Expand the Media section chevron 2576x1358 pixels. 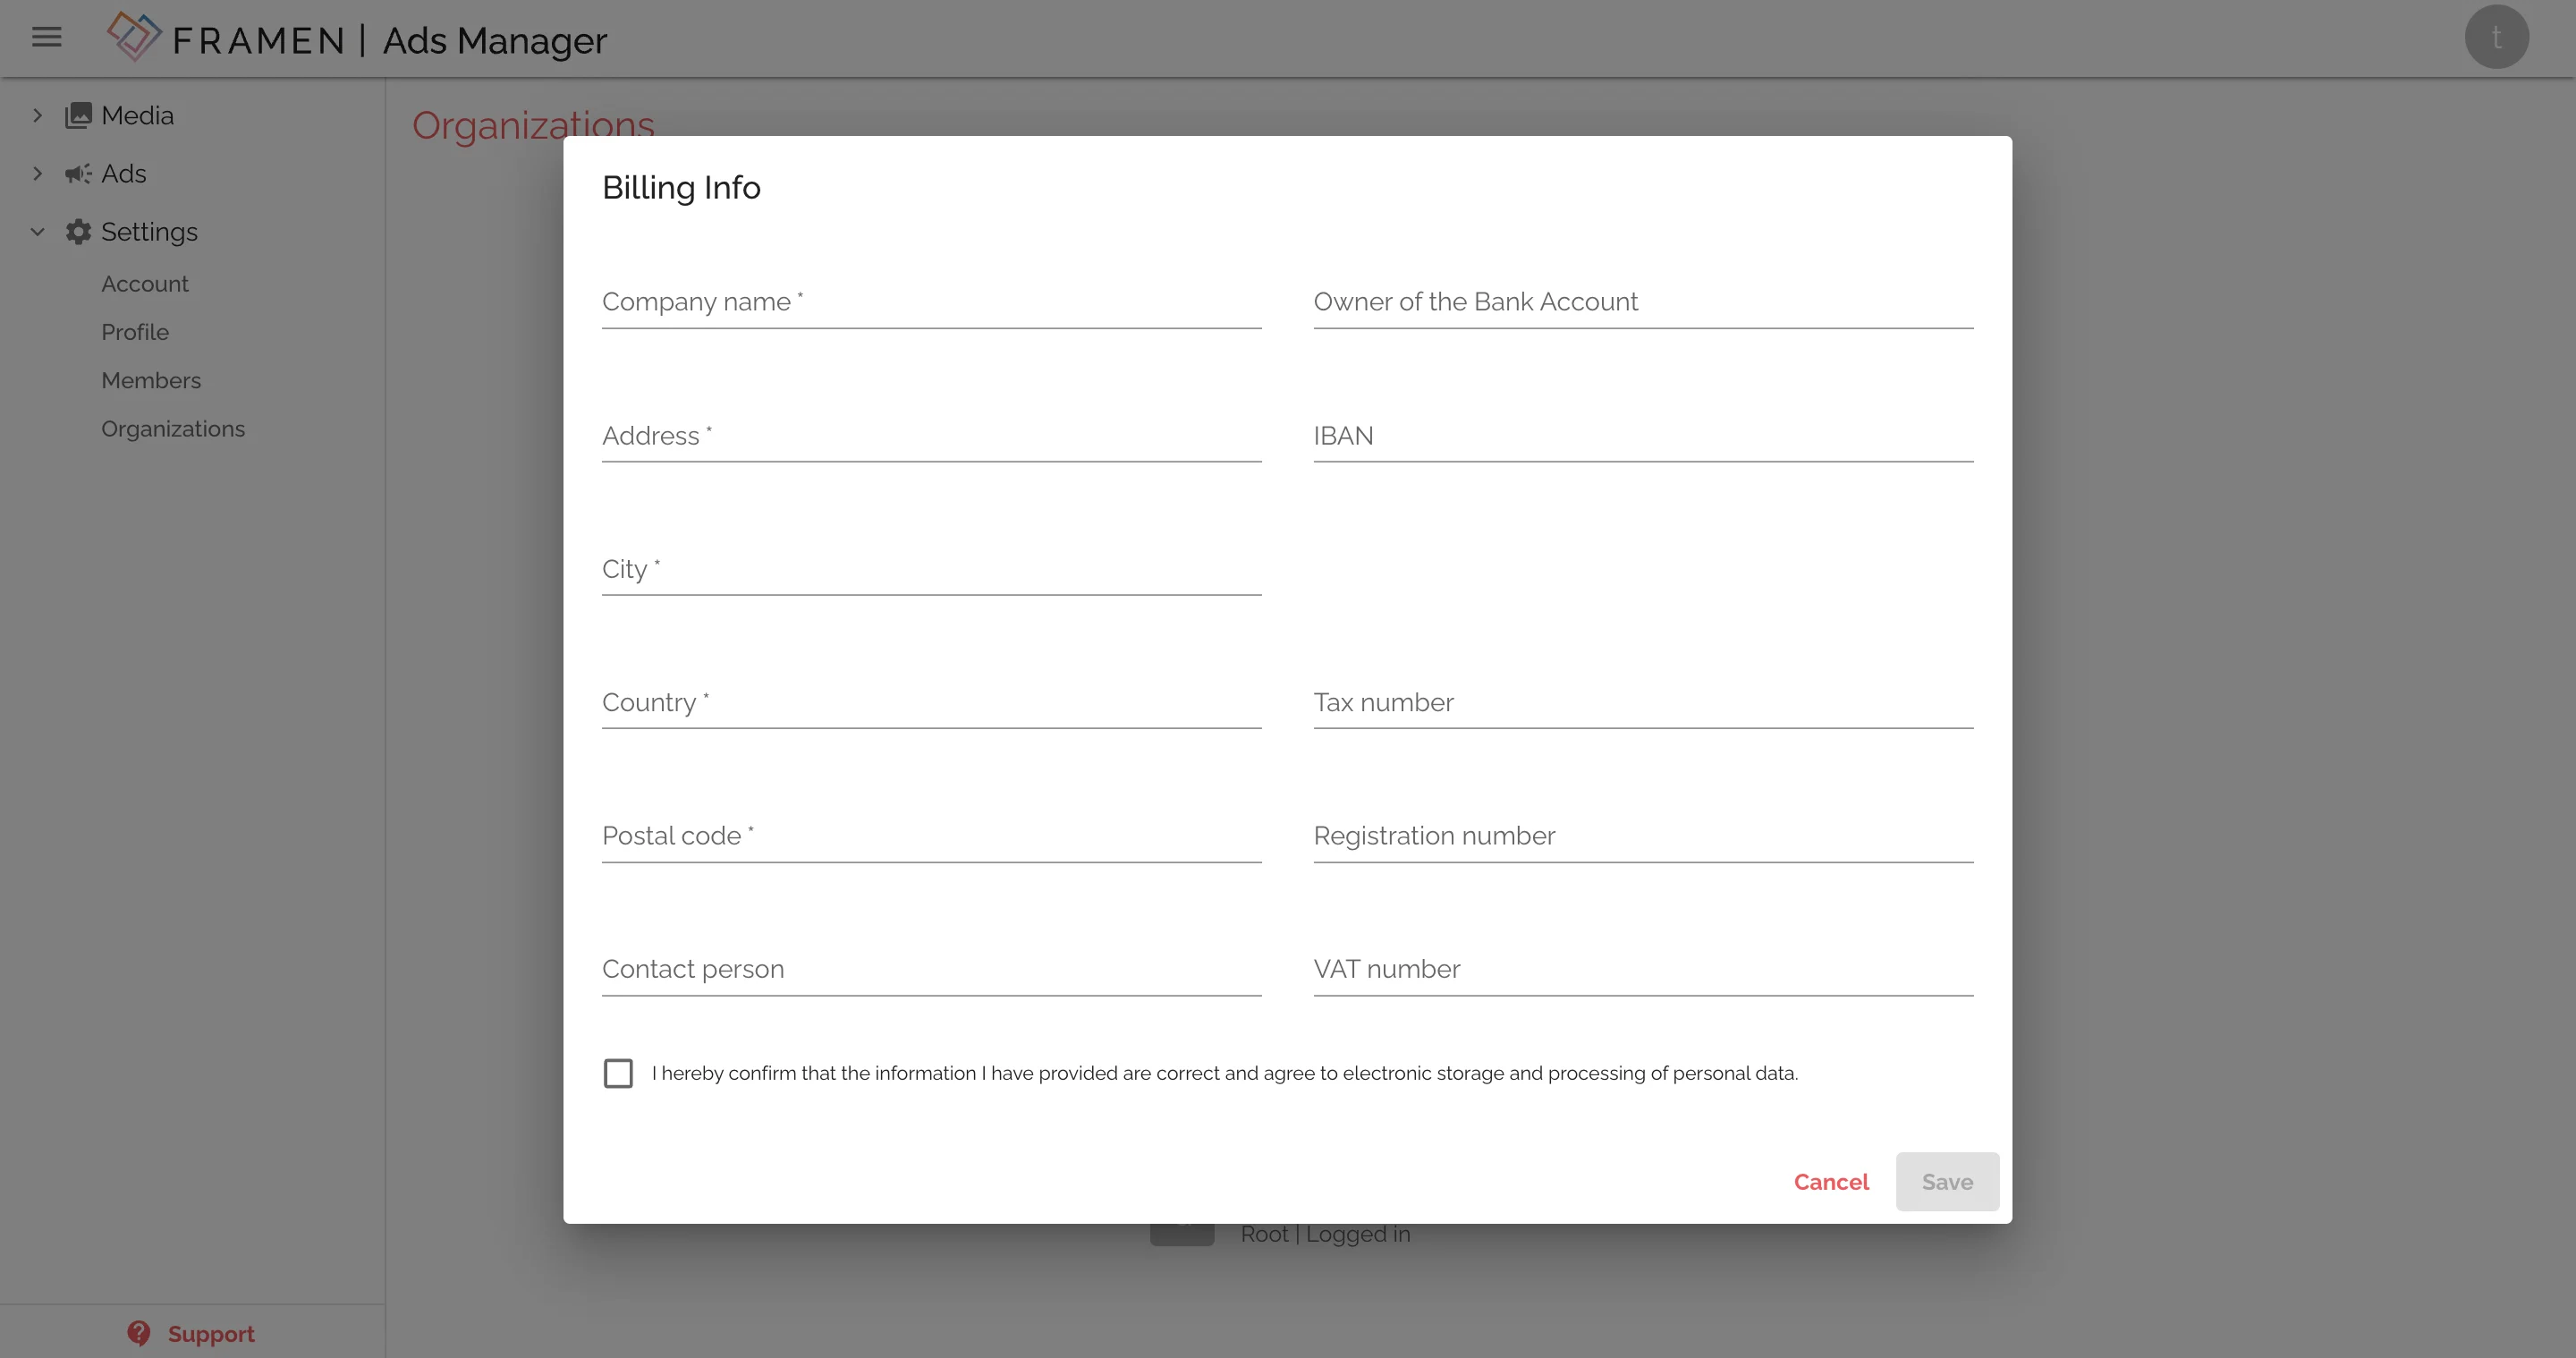point(37,116)
